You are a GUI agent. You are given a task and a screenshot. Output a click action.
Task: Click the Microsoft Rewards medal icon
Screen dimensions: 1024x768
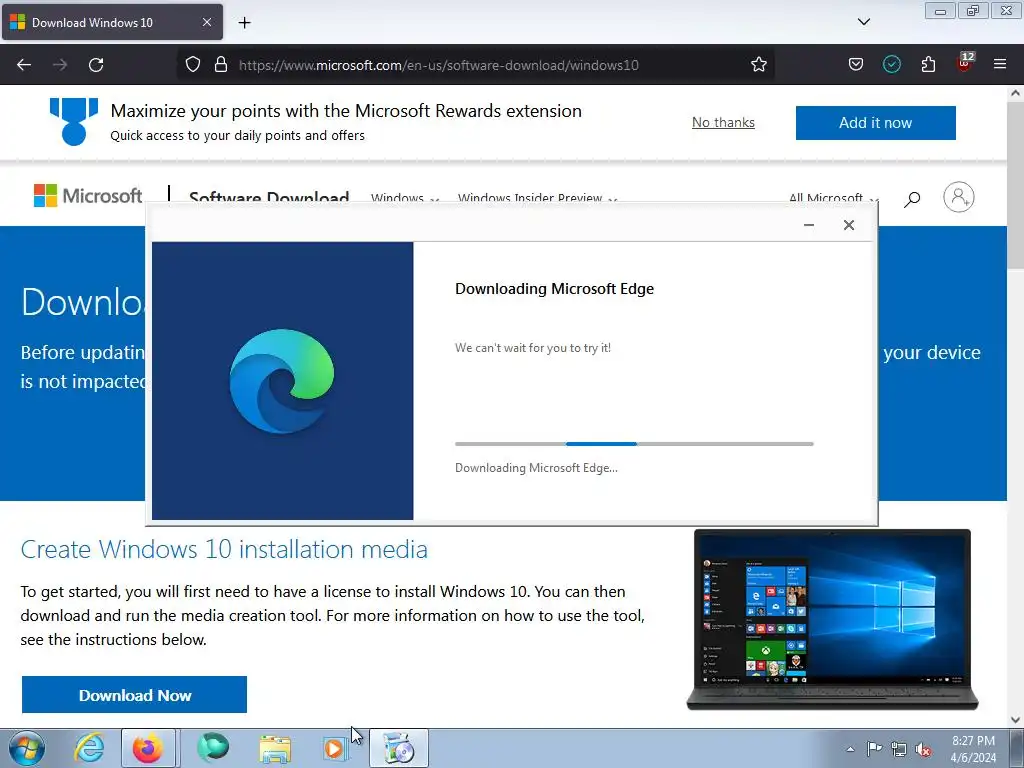(x=74, y=121)
